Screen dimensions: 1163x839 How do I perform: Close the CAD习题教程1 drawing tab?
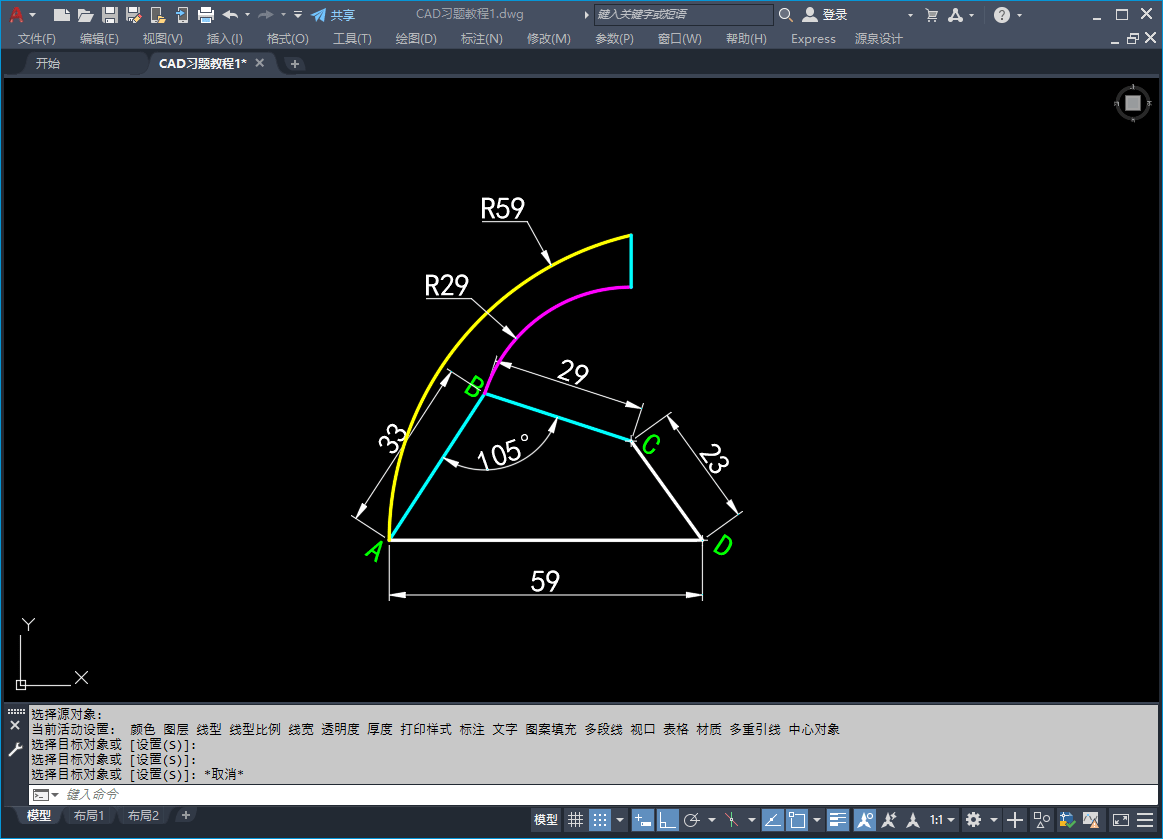[x=260, y=63]
